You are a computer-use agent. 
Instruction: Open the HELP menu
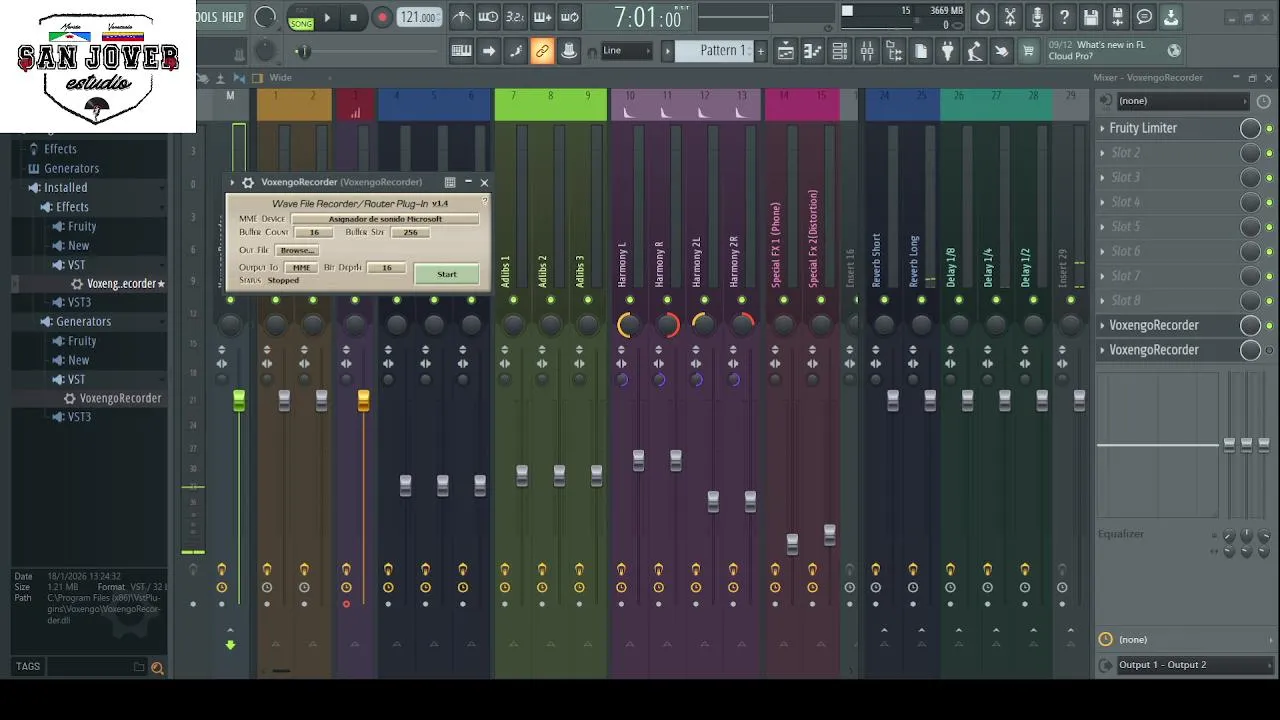[x=232, y=17]
